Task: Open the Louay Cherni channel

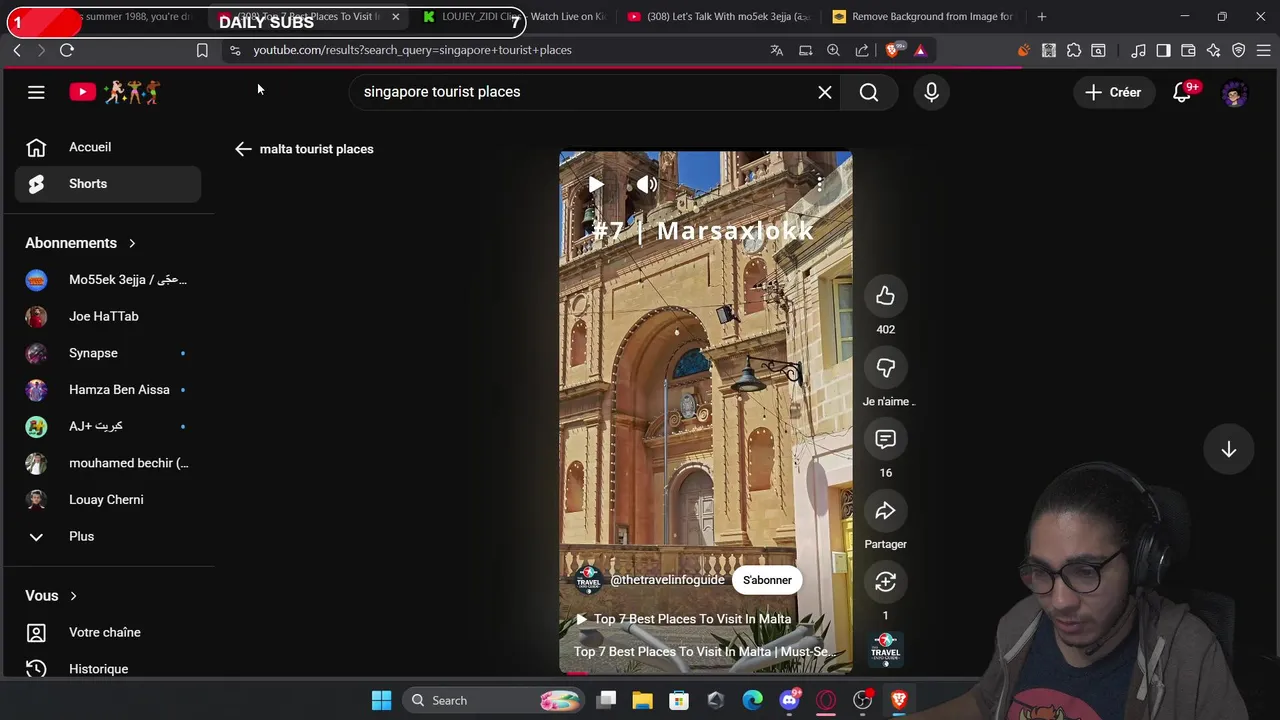Action: [x=108, y=500]
